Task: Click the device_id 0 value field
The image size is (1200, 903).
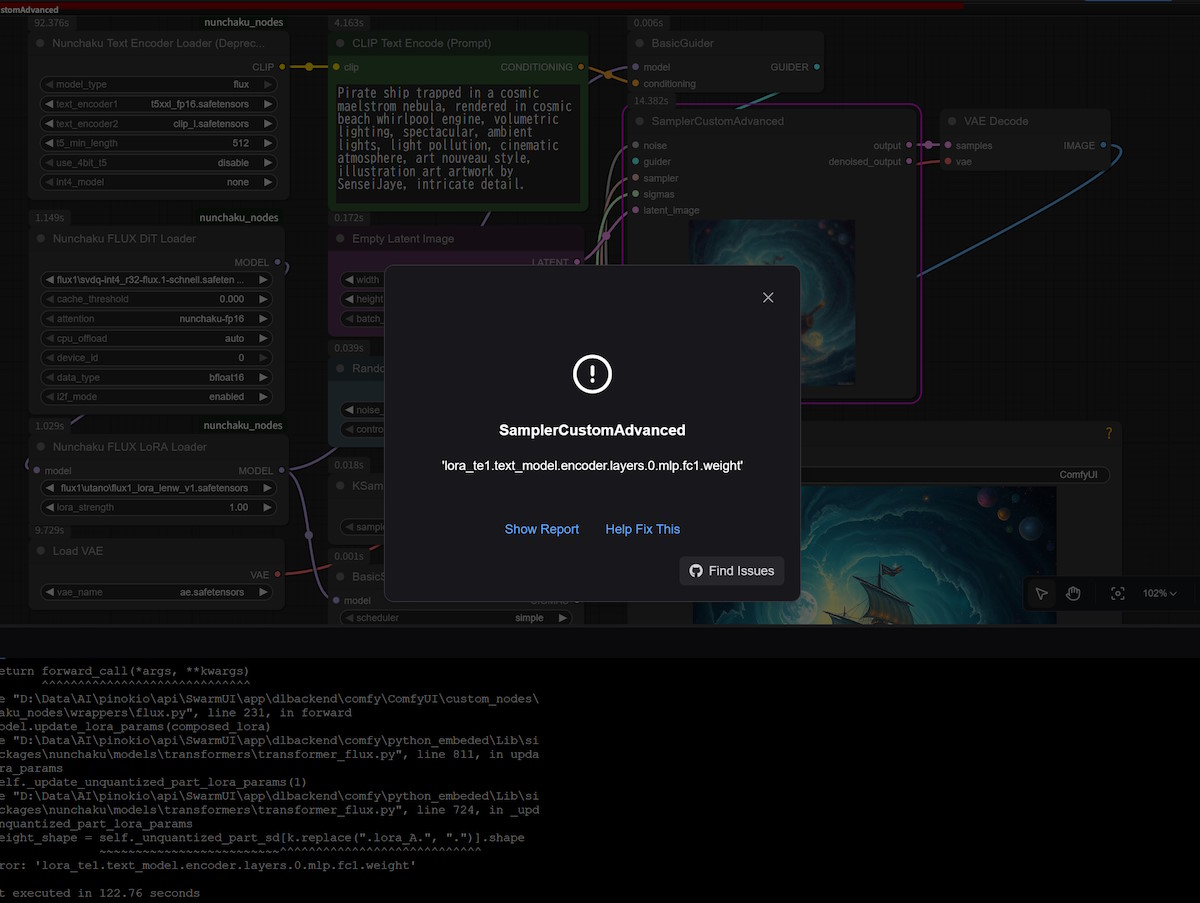Action: click(x=157, y=358)
